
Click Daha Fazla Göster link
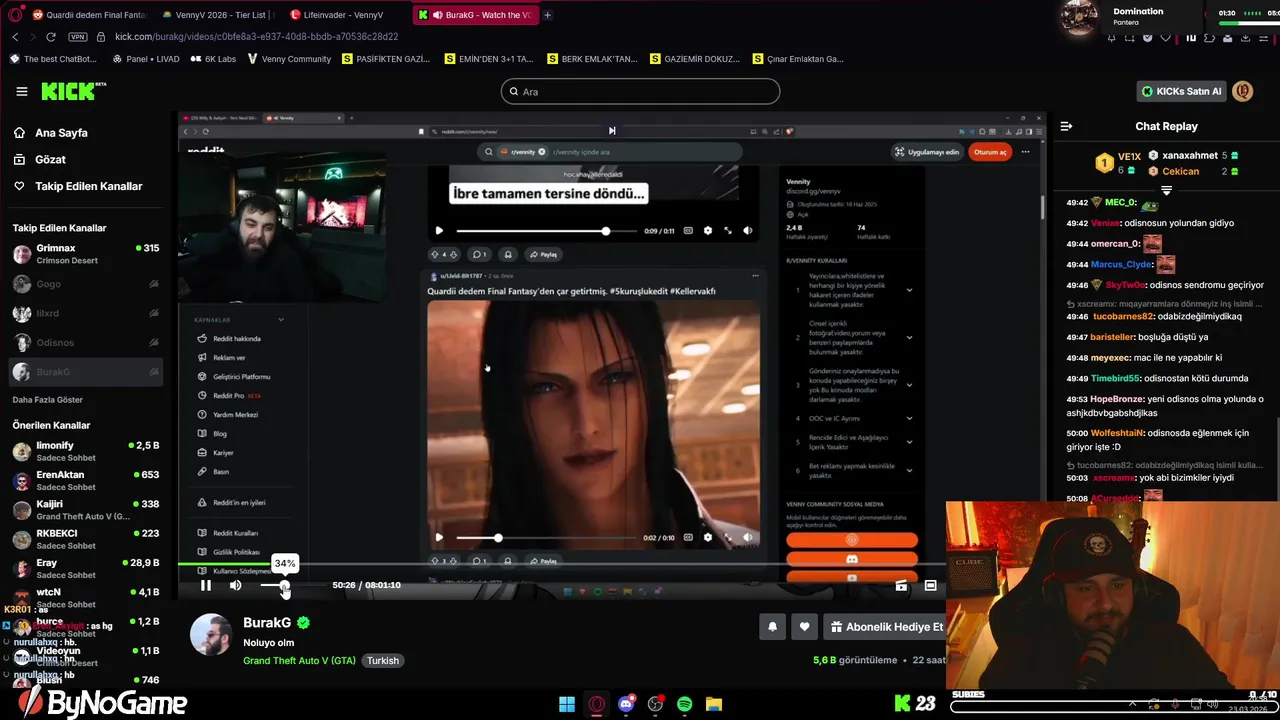click(x=47, y=400)
